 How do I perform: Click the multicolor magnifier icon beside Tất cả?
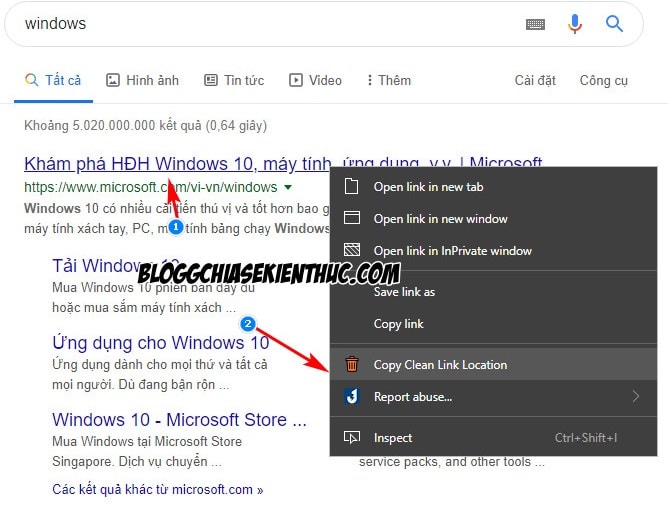tap(32, 80)
